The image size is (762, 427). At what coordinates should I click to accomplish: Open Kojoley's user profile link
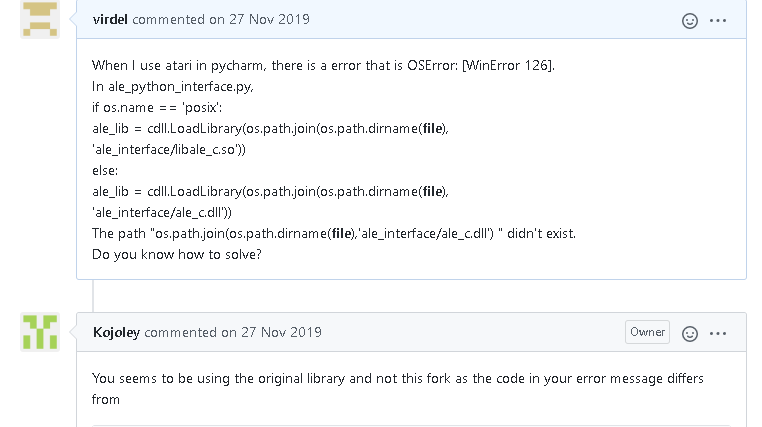pyautogui.click(x=116, y=332)
